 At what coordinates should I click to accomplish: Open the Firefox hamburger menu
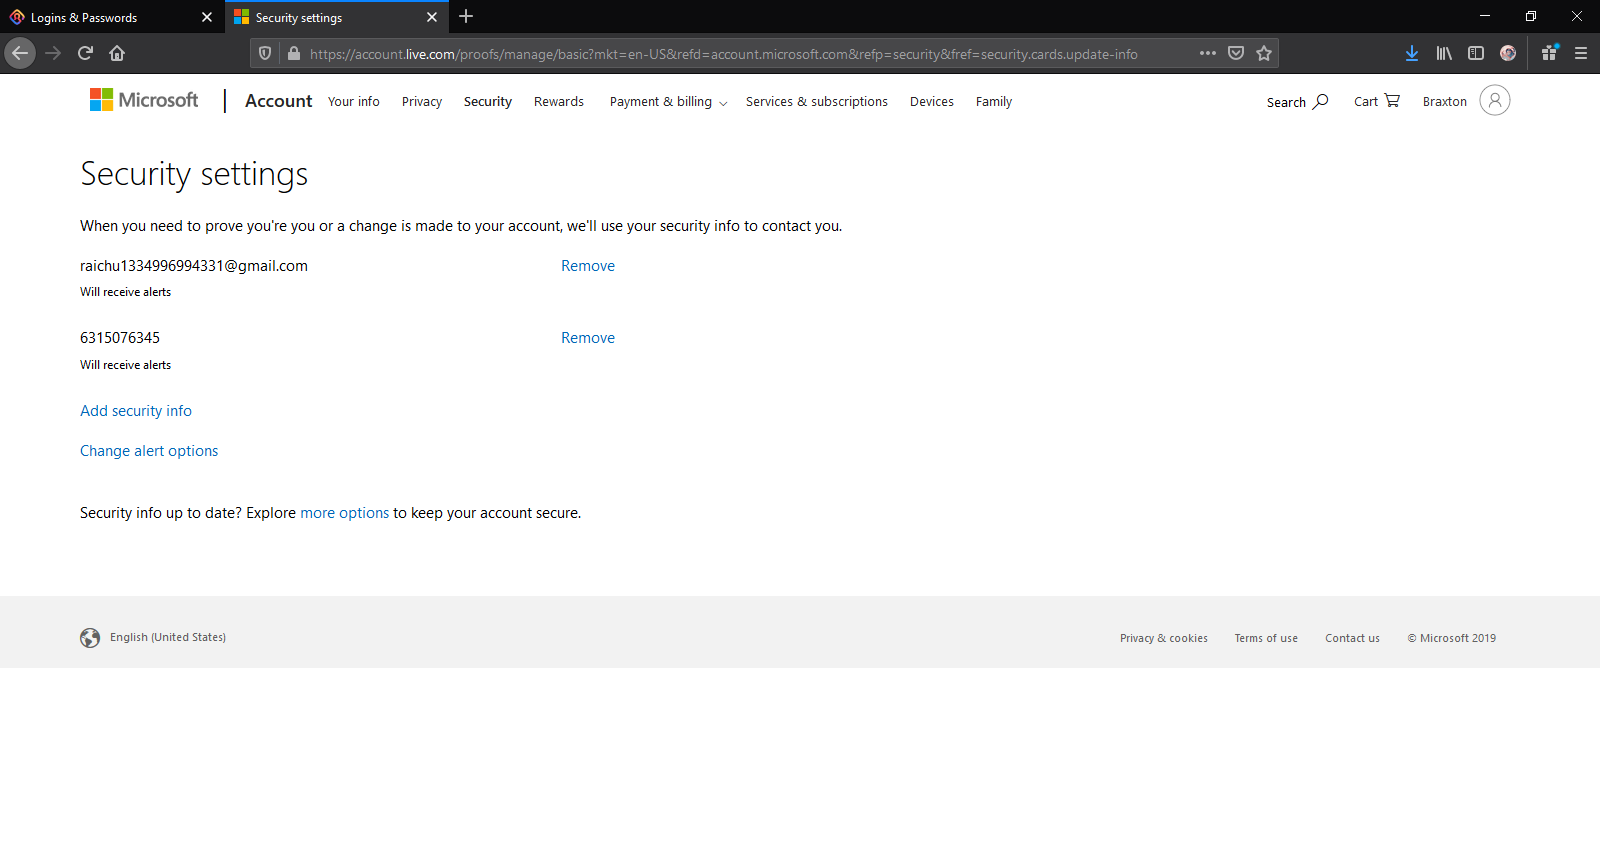pyautogui.click(x=1581, y=53)
